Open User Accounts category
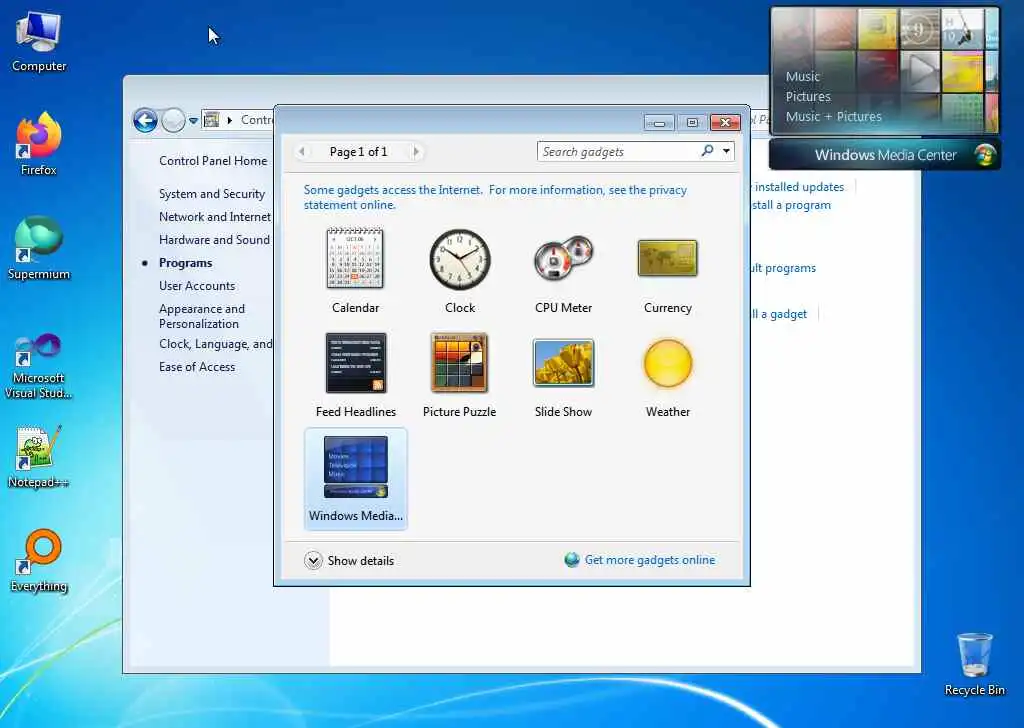The height and width of the screenshot is (728, 1024). pyautogui.click(x=197, y=285)
